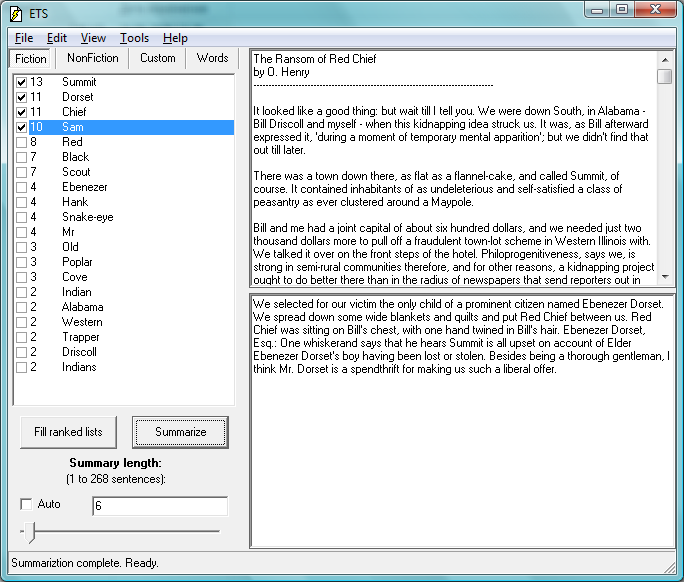Uncheck the Sam keyword checkbox
684x582 pixels.
click(21, 127)
